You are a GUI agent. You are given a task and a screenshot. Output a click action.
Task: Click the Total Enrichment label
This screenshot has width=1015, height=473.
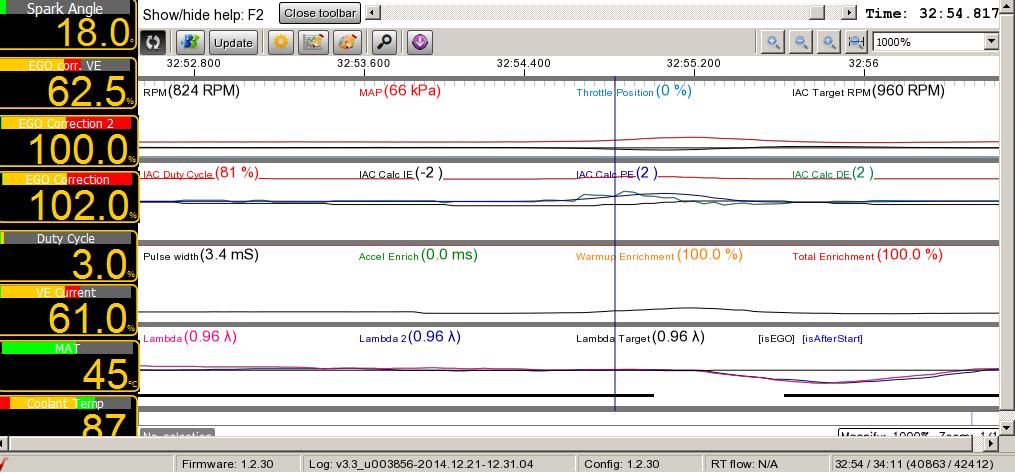867,255
